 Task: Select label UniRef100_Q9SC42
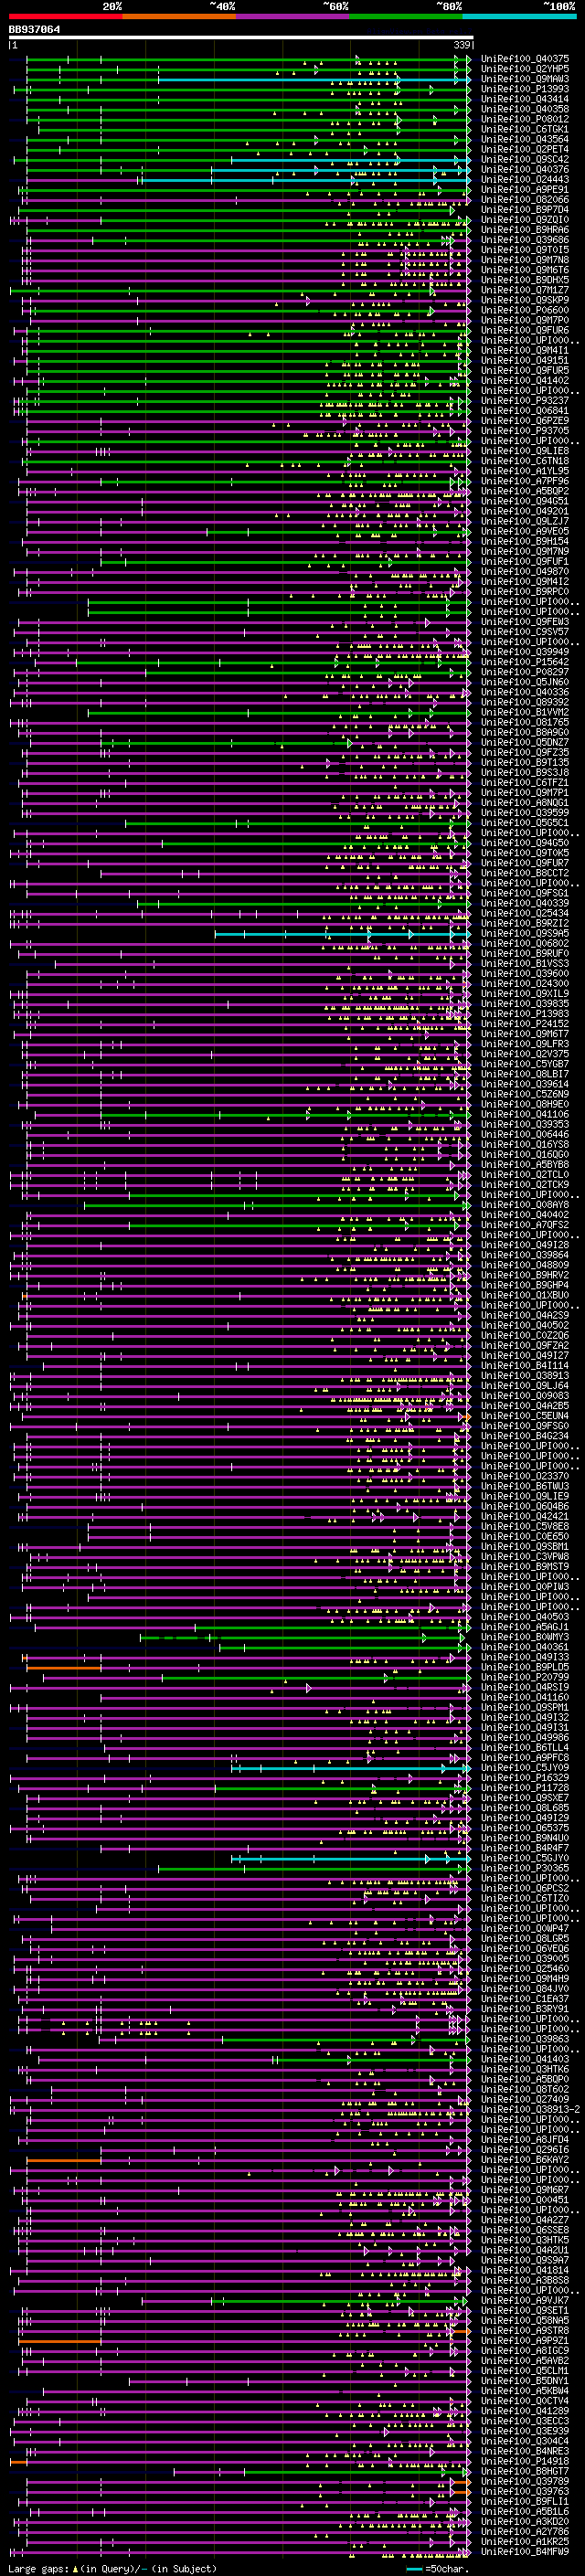(x=525, y=160)
